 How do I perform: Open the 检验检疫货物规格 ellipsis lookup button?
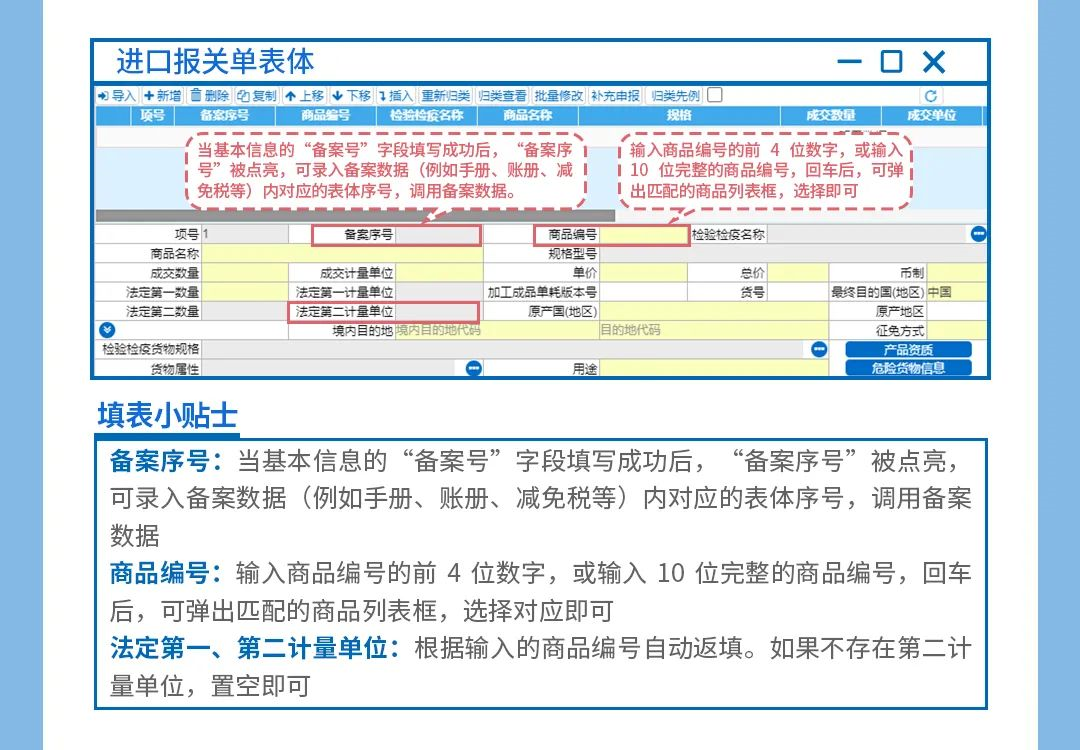819,349
